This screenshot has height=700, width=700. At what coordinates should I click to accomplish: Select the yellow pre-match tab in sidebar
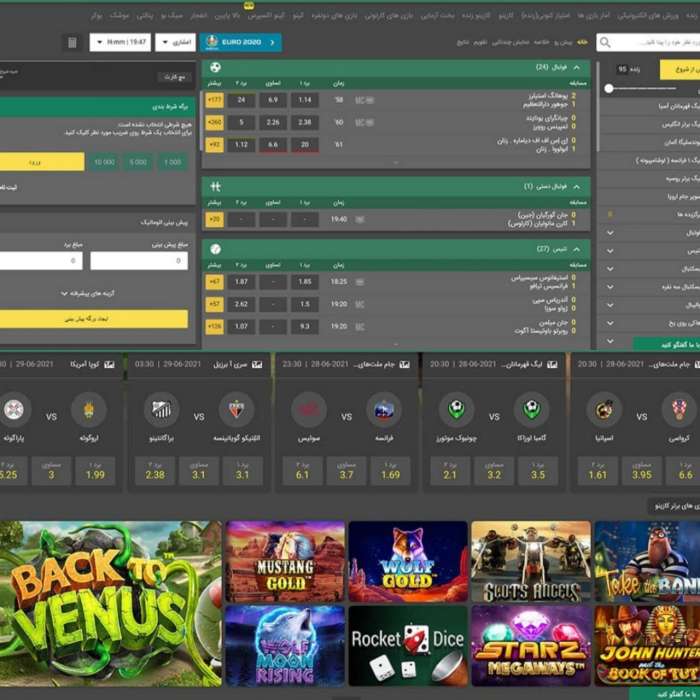(x=679, y=69)
